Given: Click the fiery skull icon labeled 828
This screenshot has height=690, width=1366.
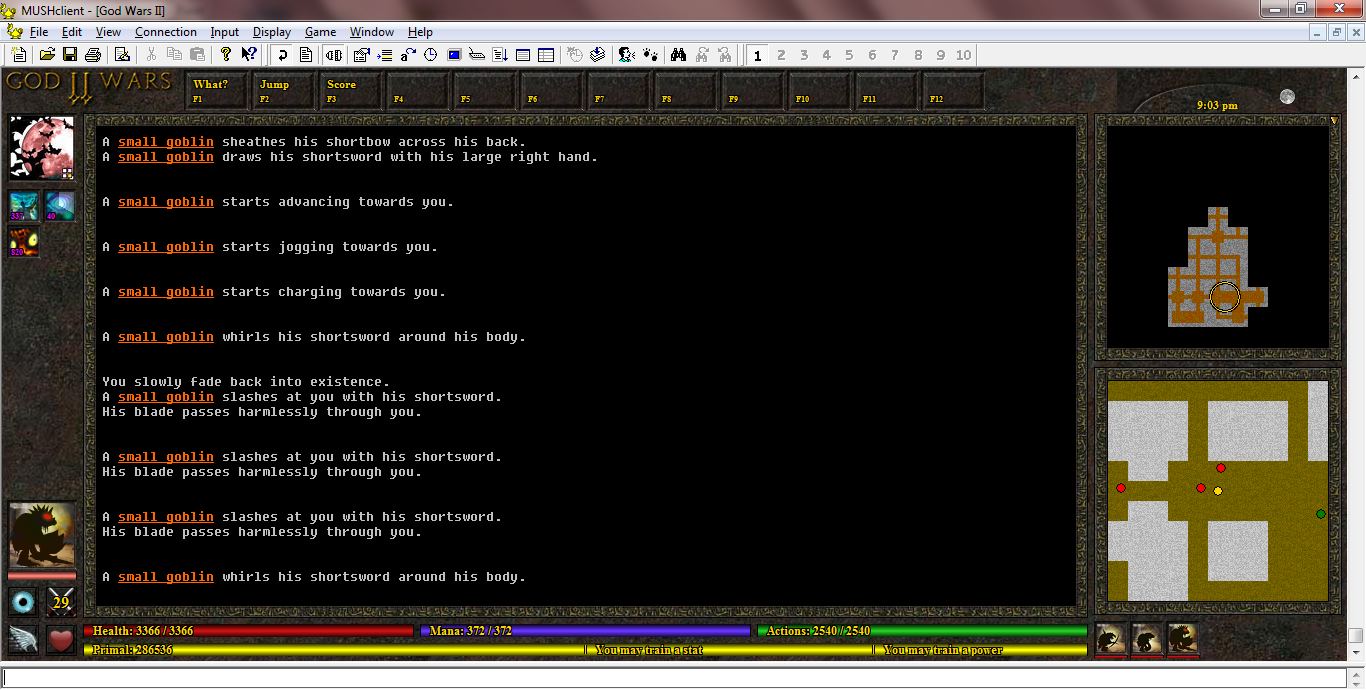Looking at the screenshot, I should tap(24, 242).
